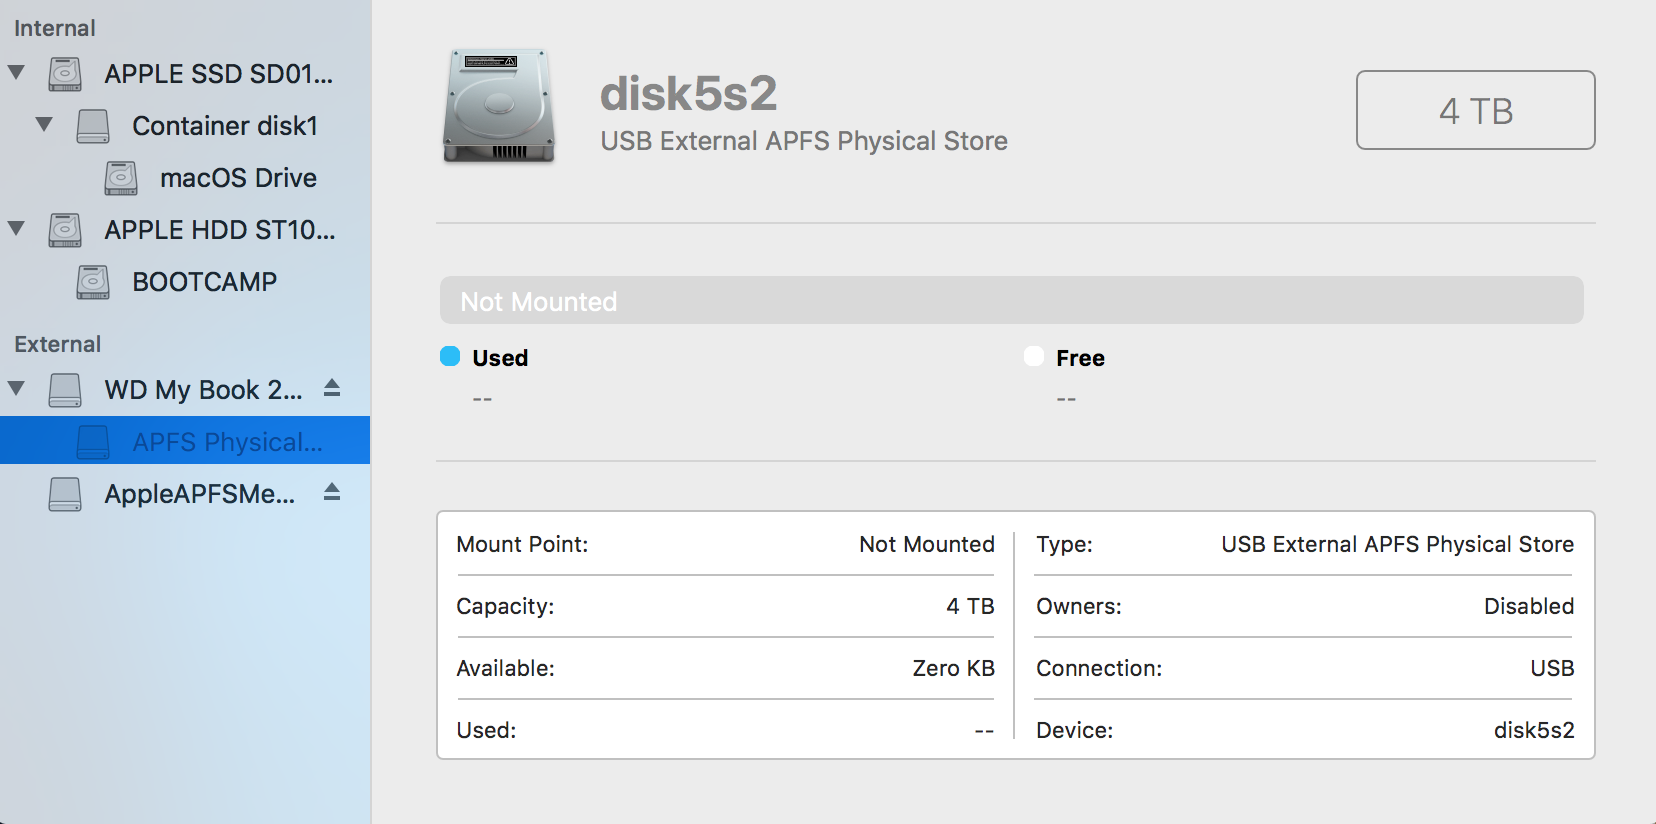Eject the AppleAPFSMedia disk
This screenshot has width=1656, height=824.
[x=332, y=493]
